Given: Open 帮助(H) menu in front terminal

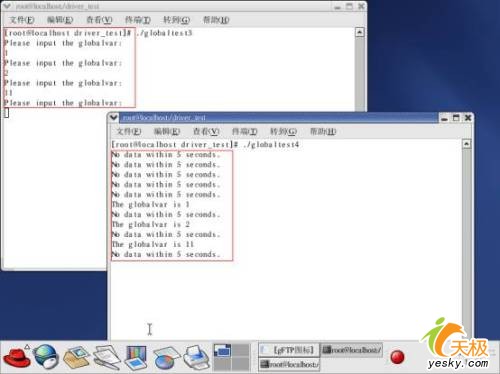Looking at the screenshot, I should (323, 131).
